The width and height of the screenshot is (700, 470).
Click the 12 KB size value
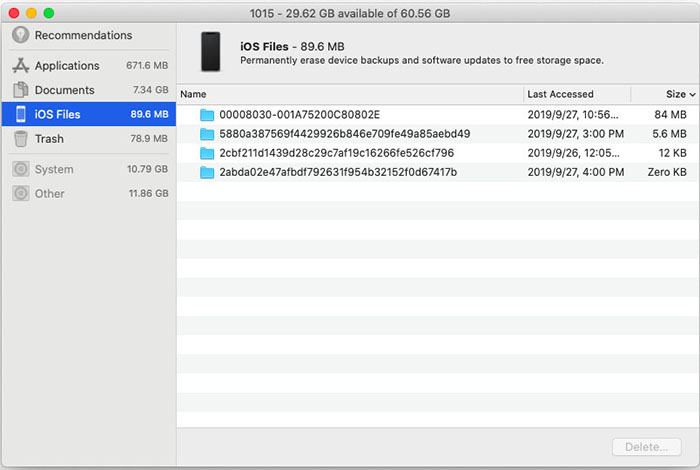tap(672, 153)
